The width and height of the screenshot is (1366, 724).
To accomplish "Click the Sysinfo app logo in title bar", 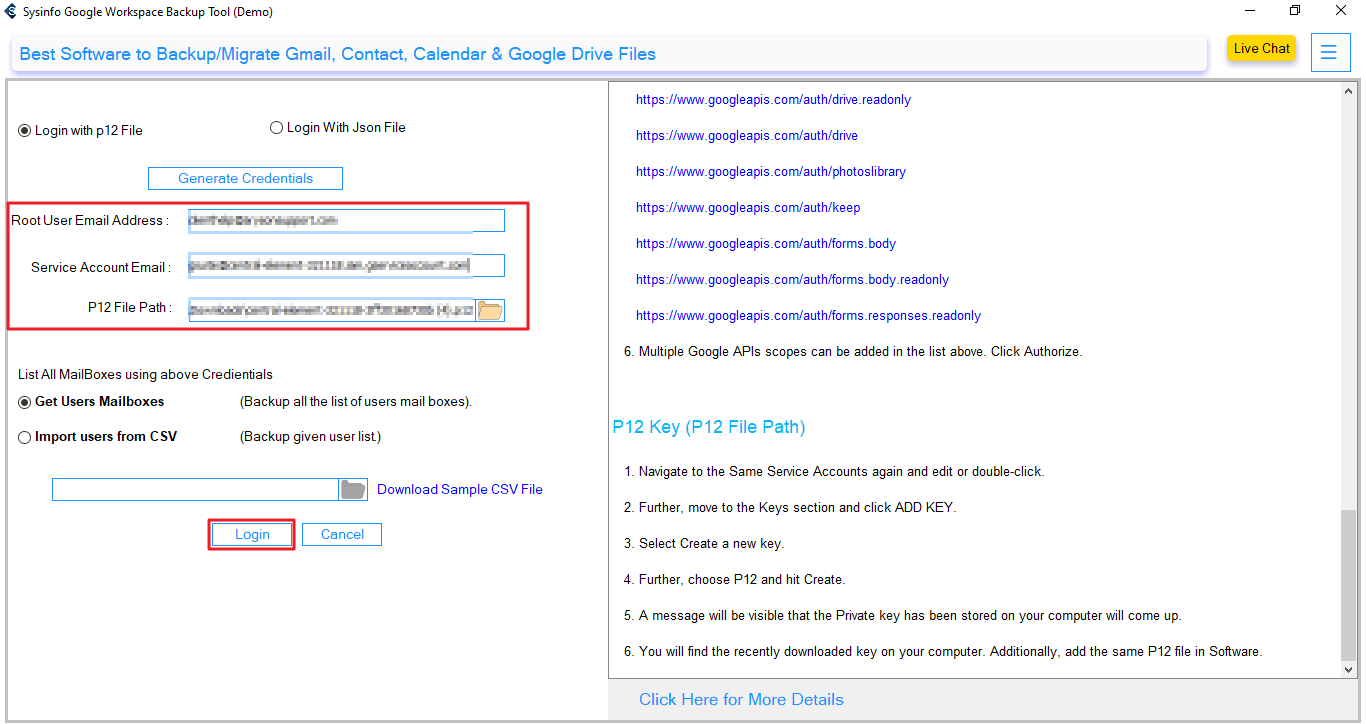I will 11,12.
